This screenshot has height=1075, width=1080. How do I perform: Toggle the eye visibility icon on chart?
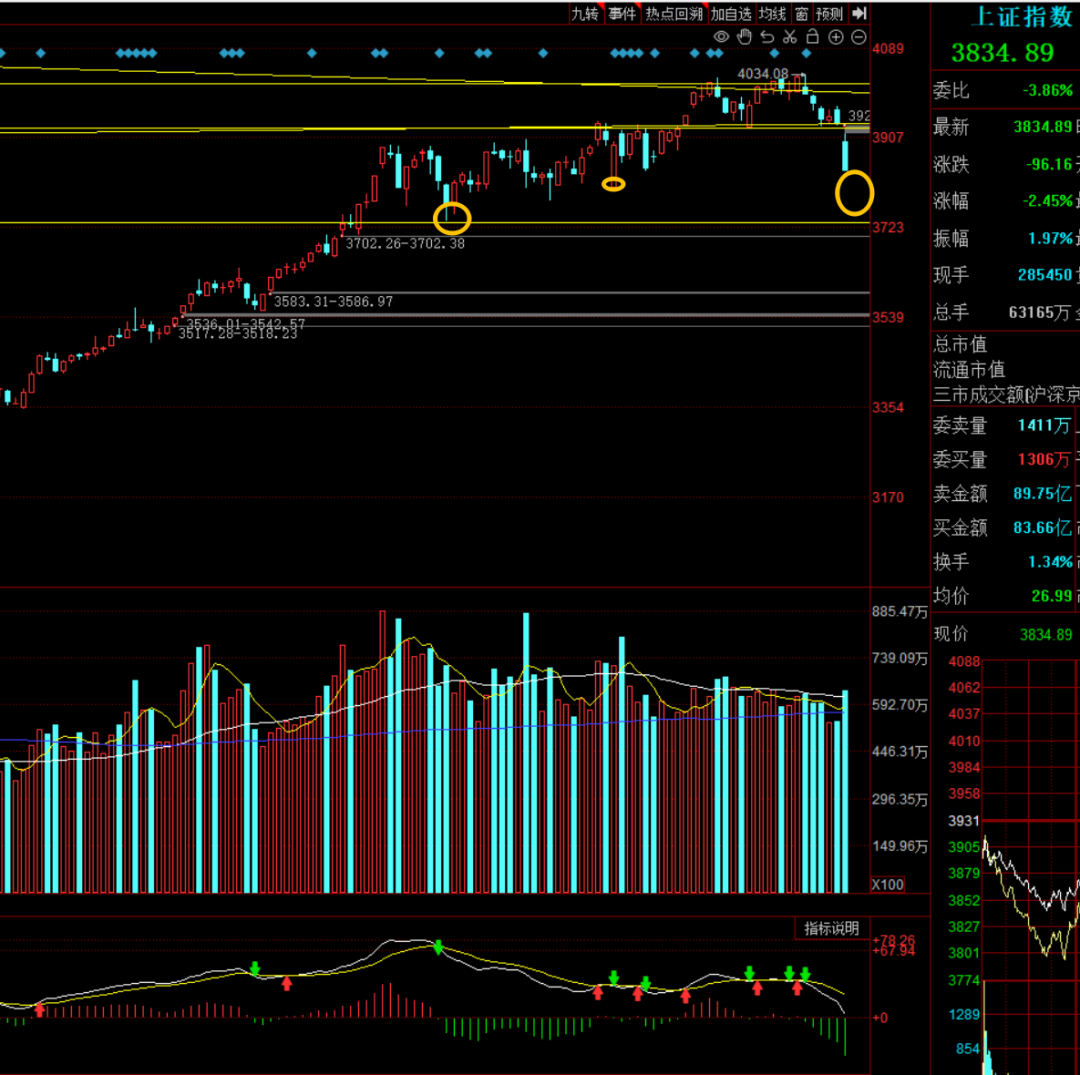720,37
